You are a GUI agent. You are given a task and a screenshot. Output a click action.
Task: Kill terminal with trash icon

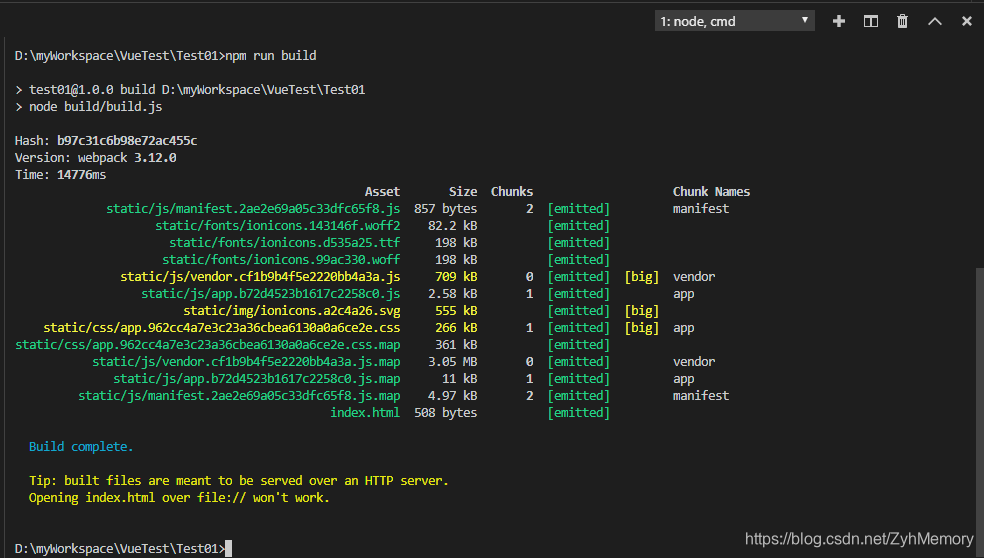point(902,21)
